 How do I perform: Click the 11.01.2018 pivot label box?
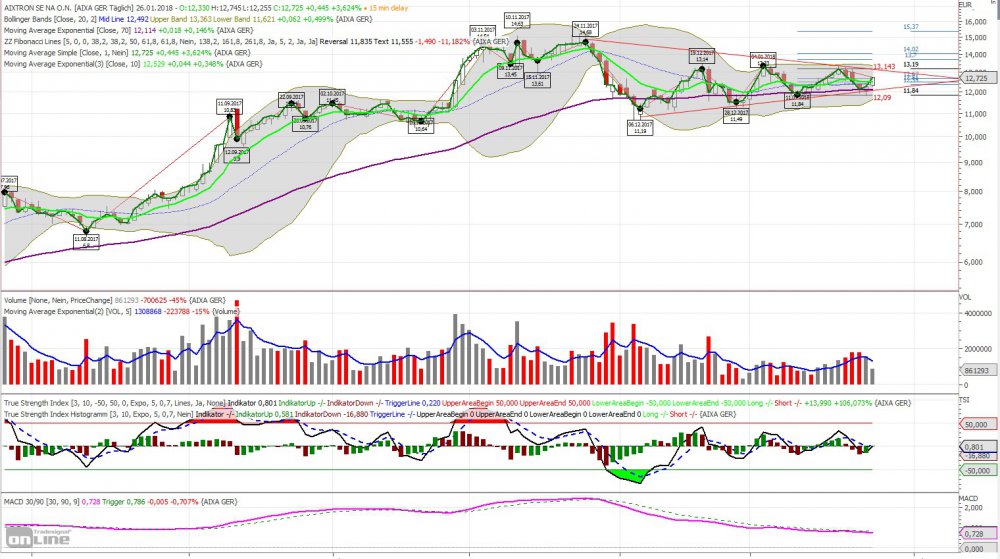click(797, 100)
